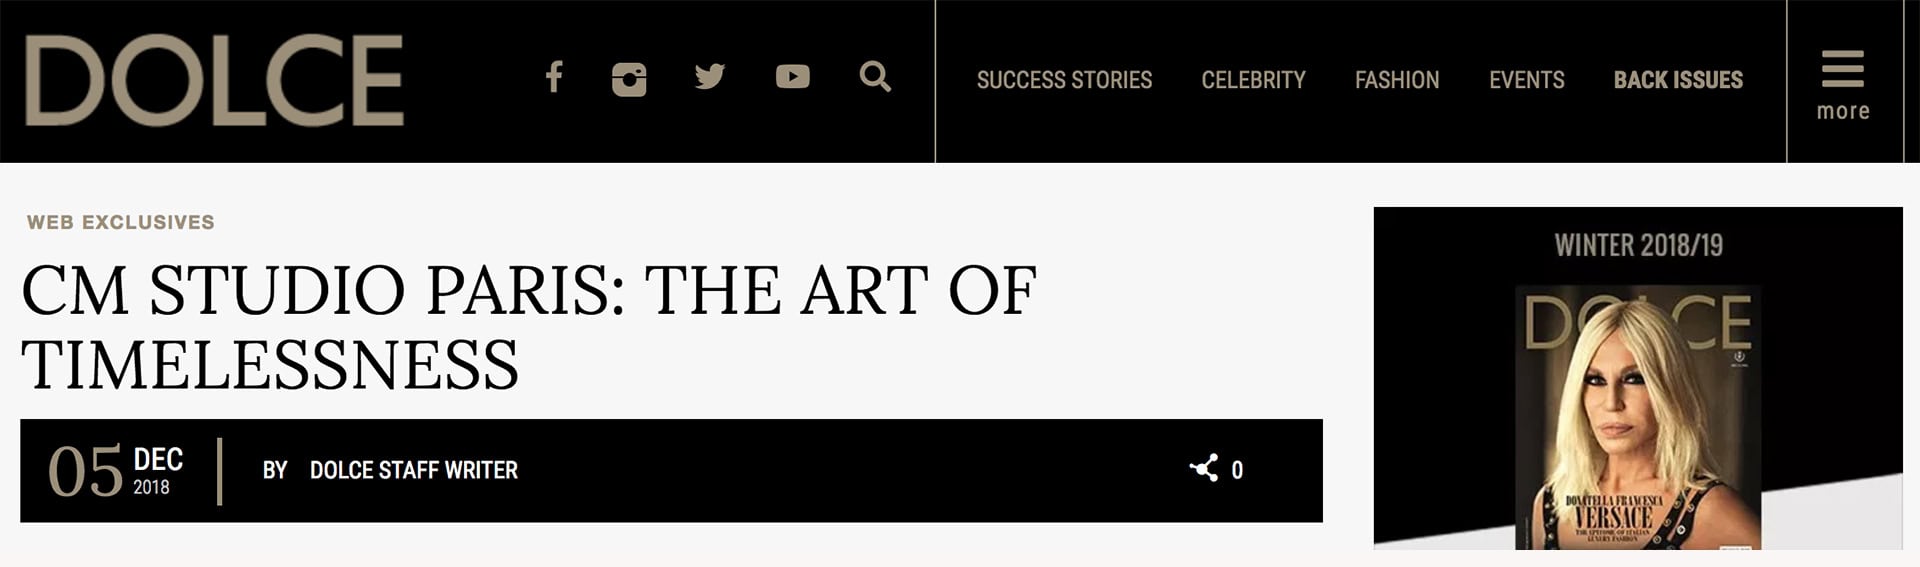The width and height of the screenshot is (1920, 567).
Task: Follow the Web Exclusives category link
Action: (x=121, y=222)
